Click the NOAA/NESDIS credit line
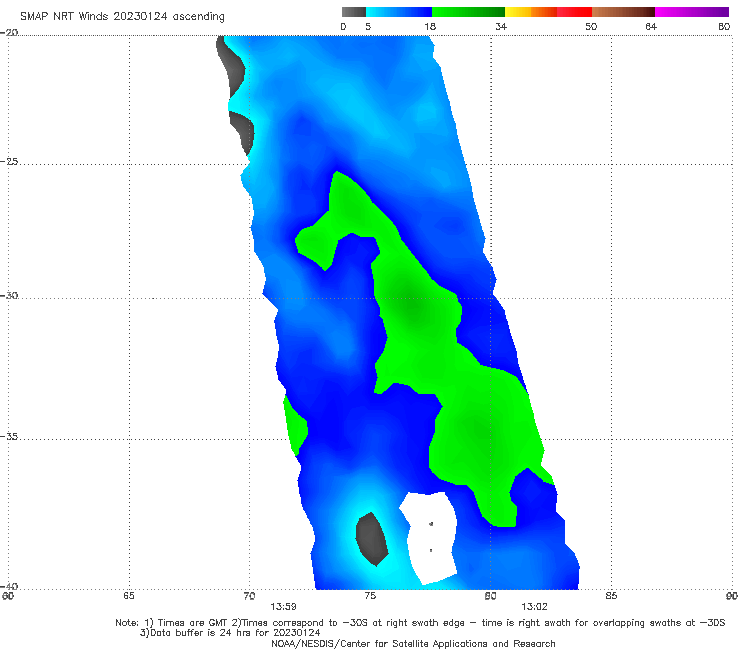The width and height of the screenshot is (740, 650). 413,644
